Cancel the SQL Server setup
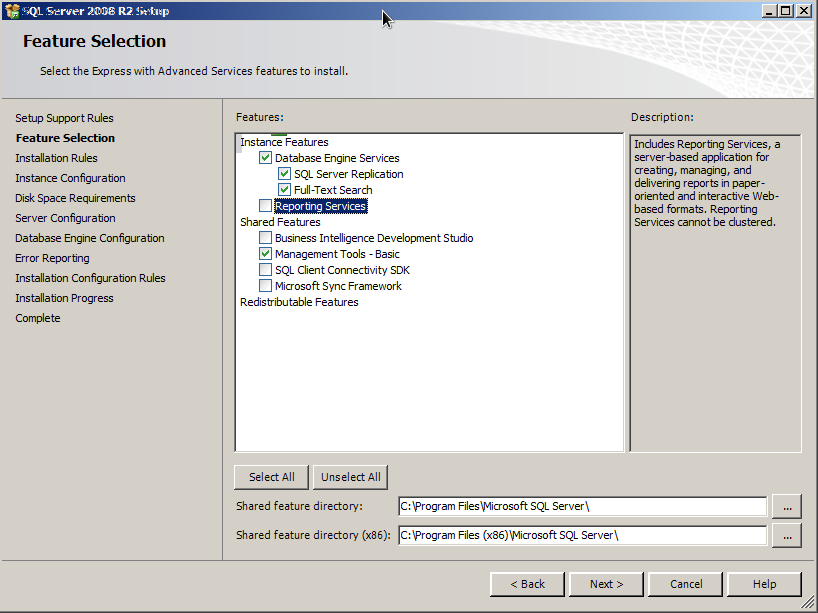The height and width of the screenshot is (613, 818). coord(685,584)
